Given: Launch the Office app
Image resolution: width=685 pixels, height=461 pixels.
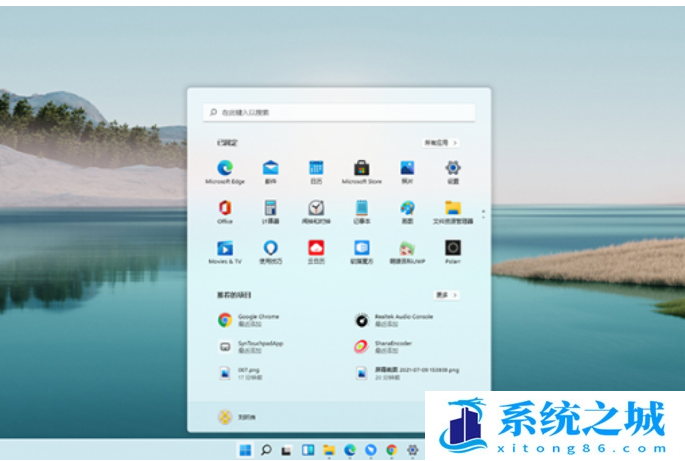Looking at the screenshot, I should [225, 208].
